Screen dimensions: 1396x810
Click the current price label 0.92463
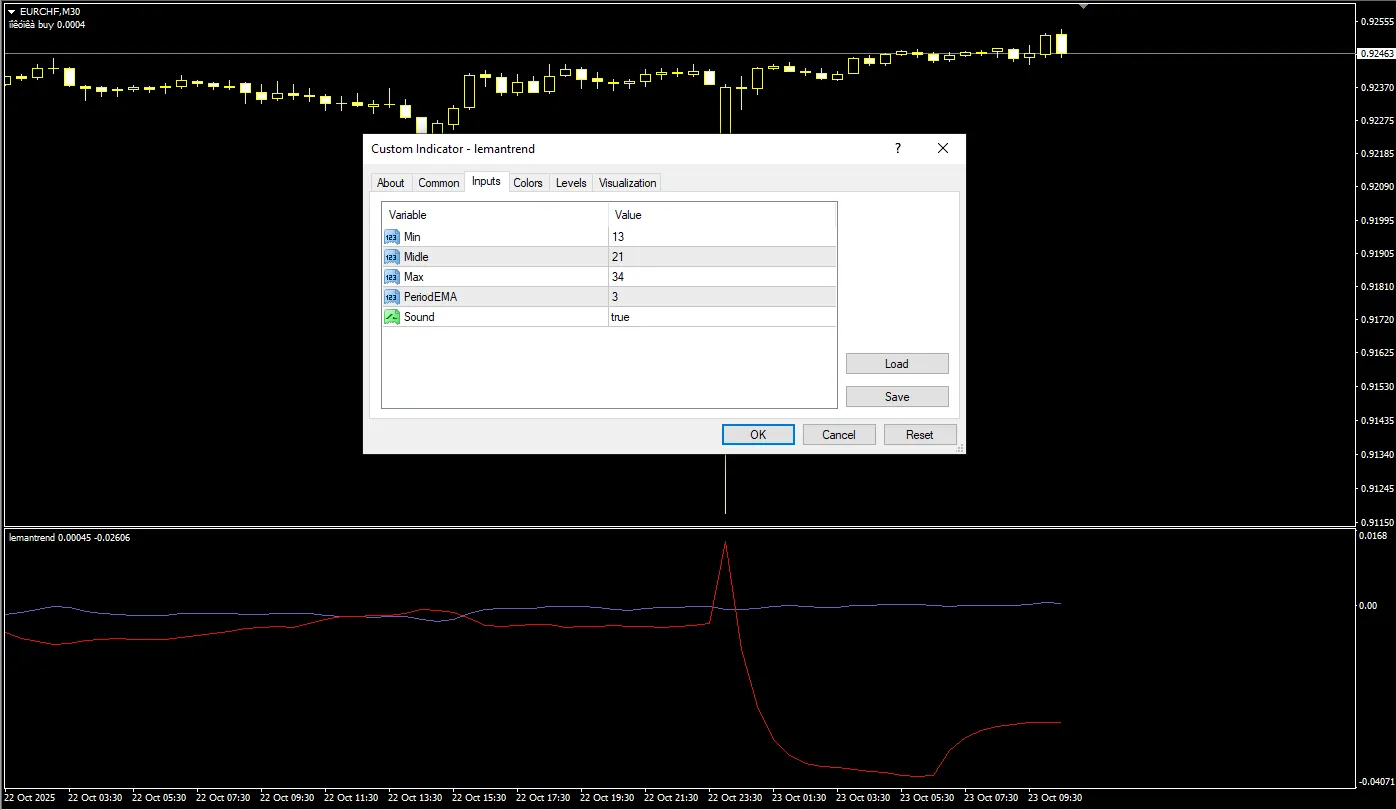pyautogui.click(x=1376, y=54)
